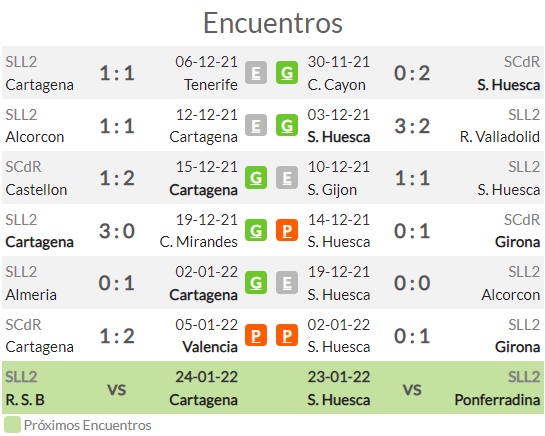Click the green G badge for Almeria-Cartagena match

tap(256, 283)
